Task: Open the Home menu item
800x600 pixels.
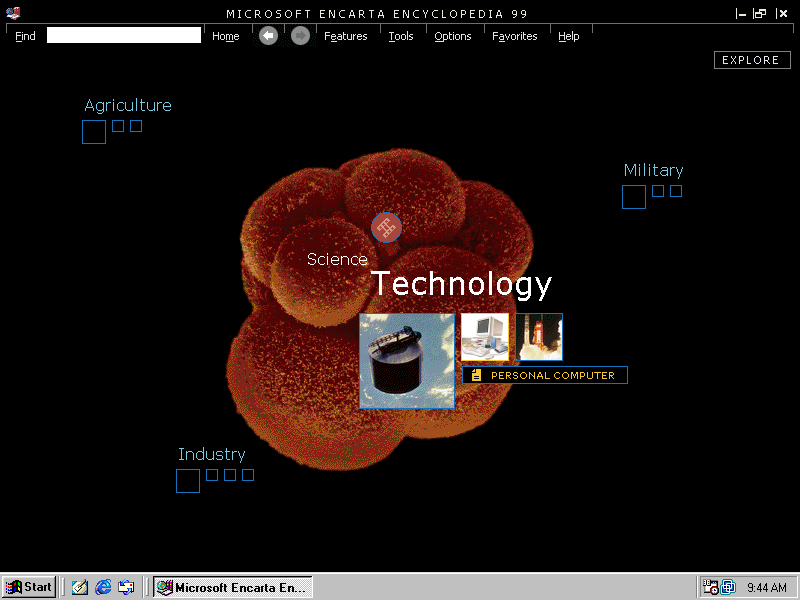Action: [x=226, y=36]
